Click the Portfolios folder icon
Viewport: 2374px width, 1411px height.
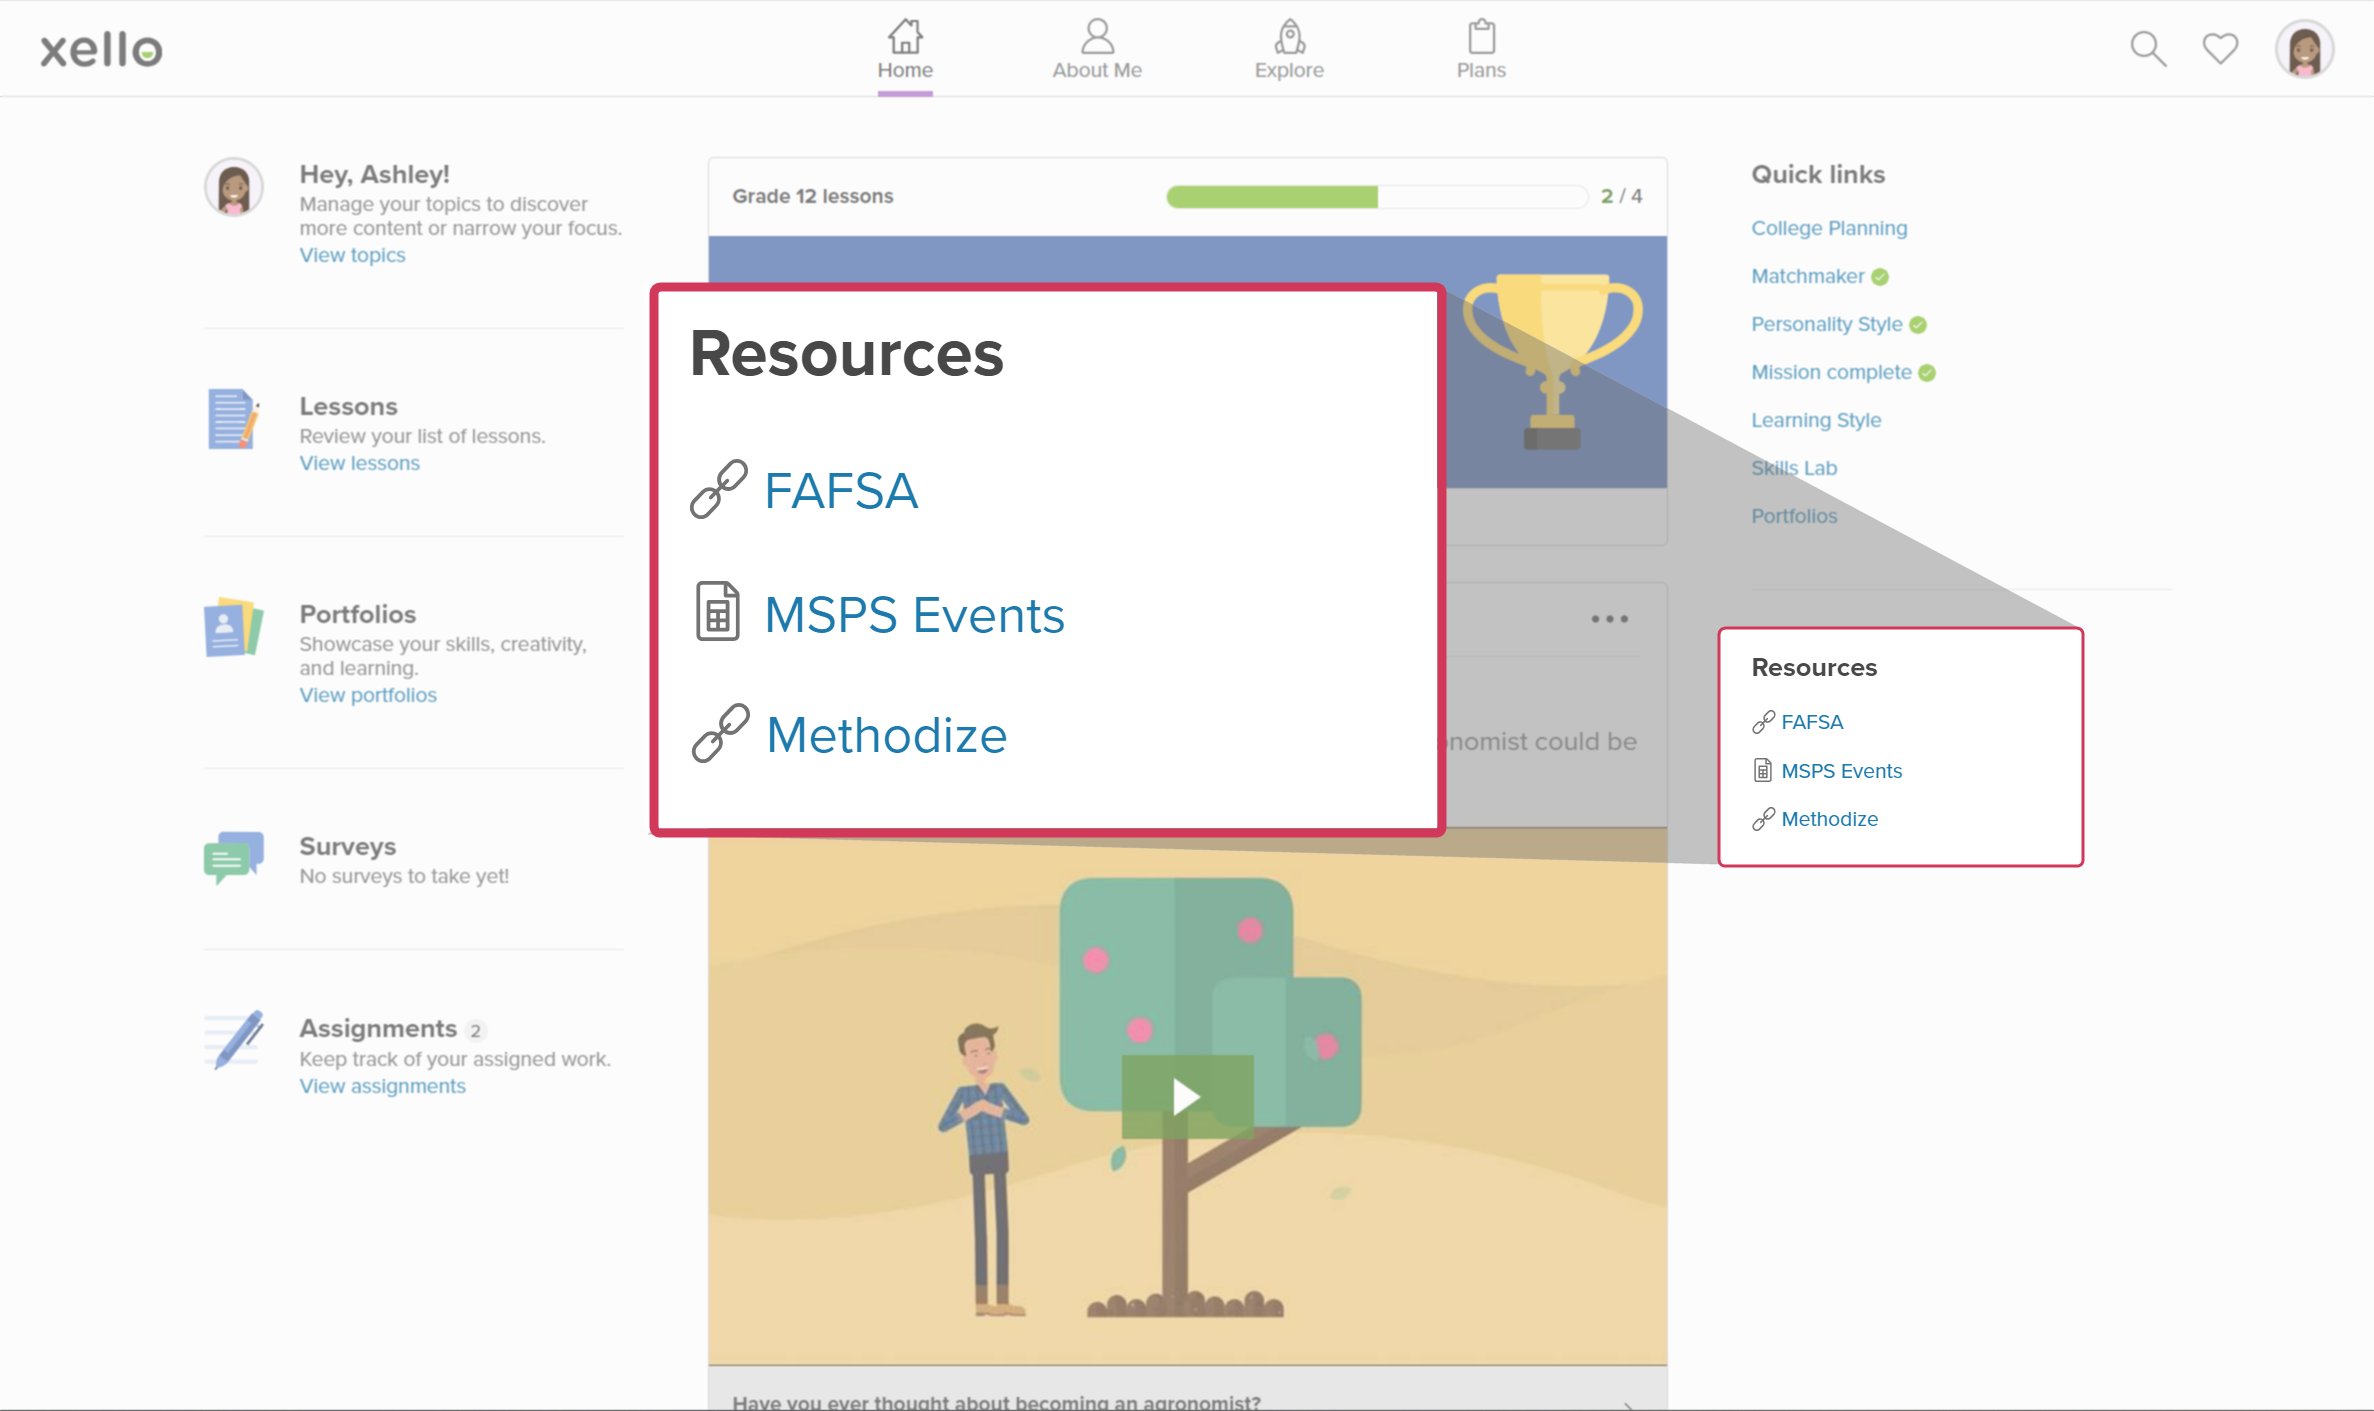(x=233, y=627)
